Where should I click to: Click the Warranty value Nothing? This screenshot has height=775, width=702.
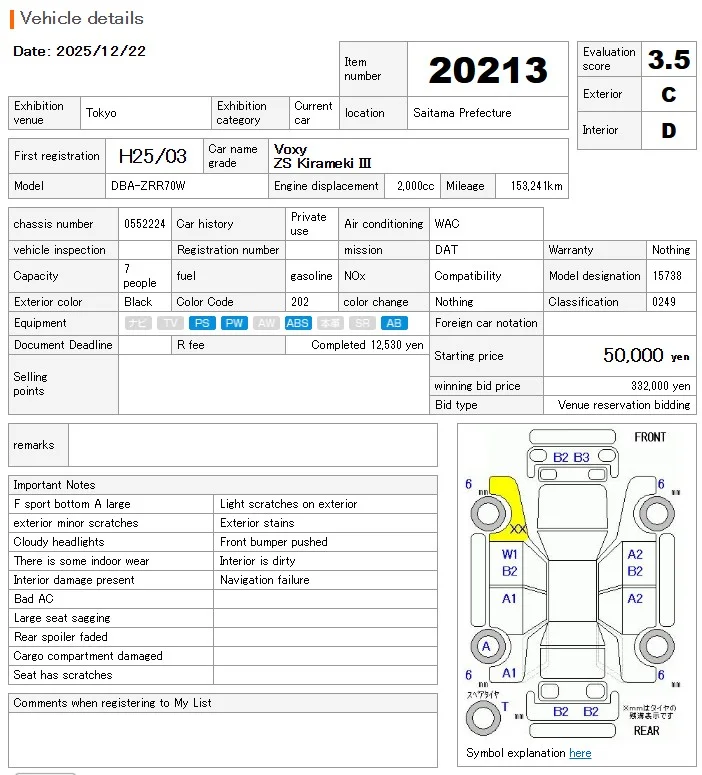671,250
